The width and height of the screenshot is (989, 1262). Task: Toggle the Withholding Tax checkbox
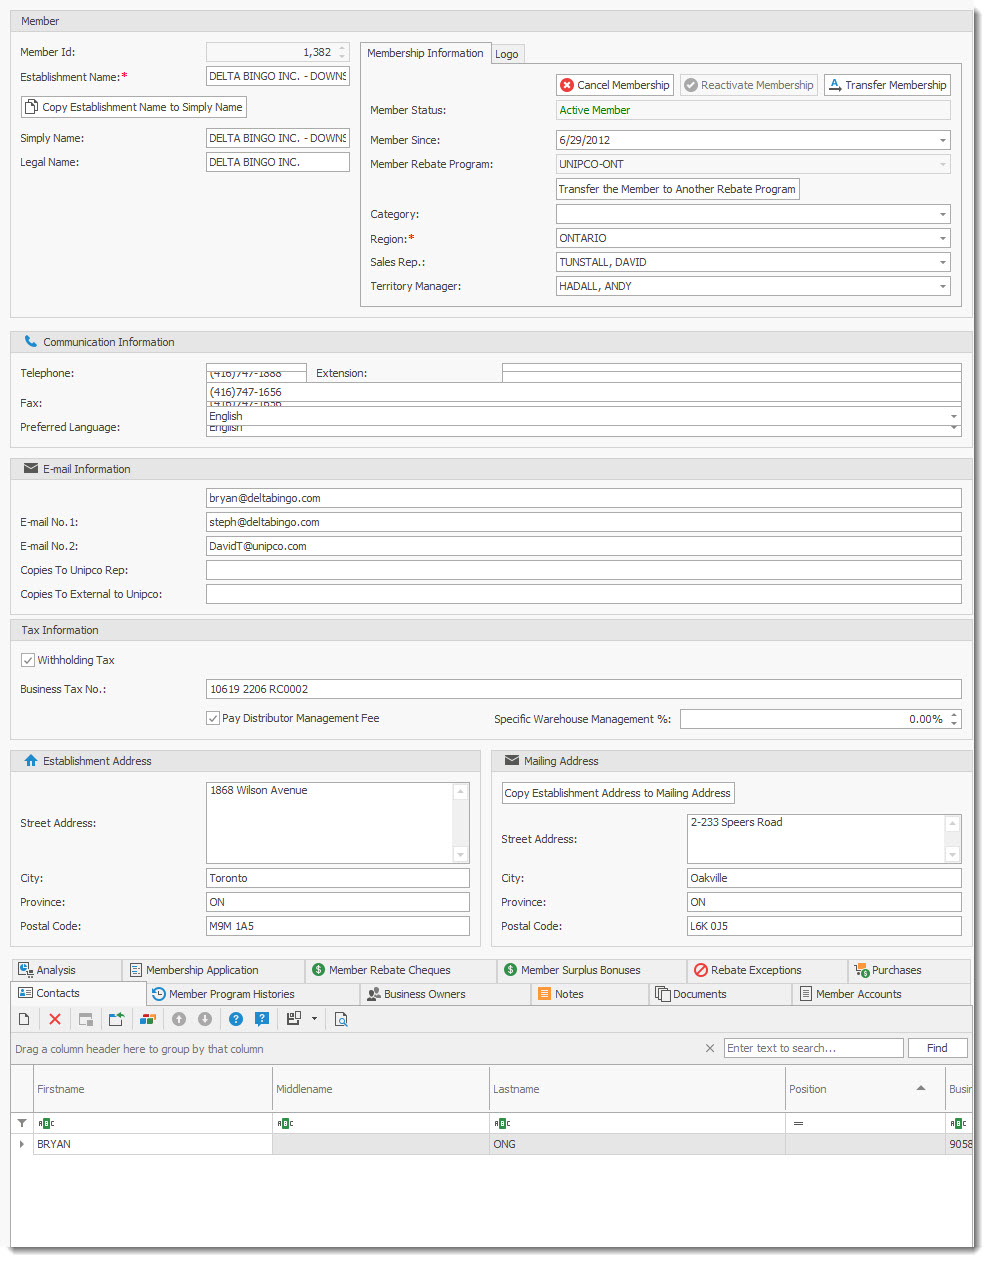pyautogui.click(x=28, y=660)
